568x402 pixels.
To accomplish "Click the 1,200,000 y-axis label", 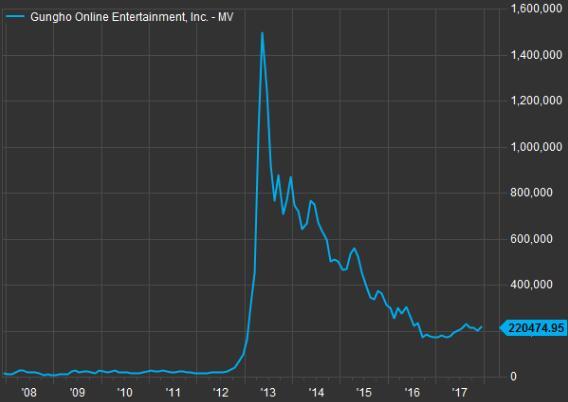I will [536, 101].
